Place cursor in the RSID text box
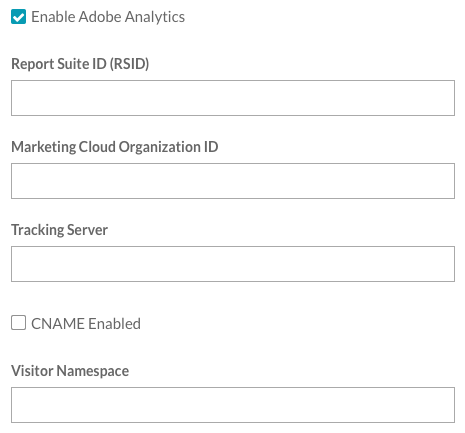 tap(233, 98)
